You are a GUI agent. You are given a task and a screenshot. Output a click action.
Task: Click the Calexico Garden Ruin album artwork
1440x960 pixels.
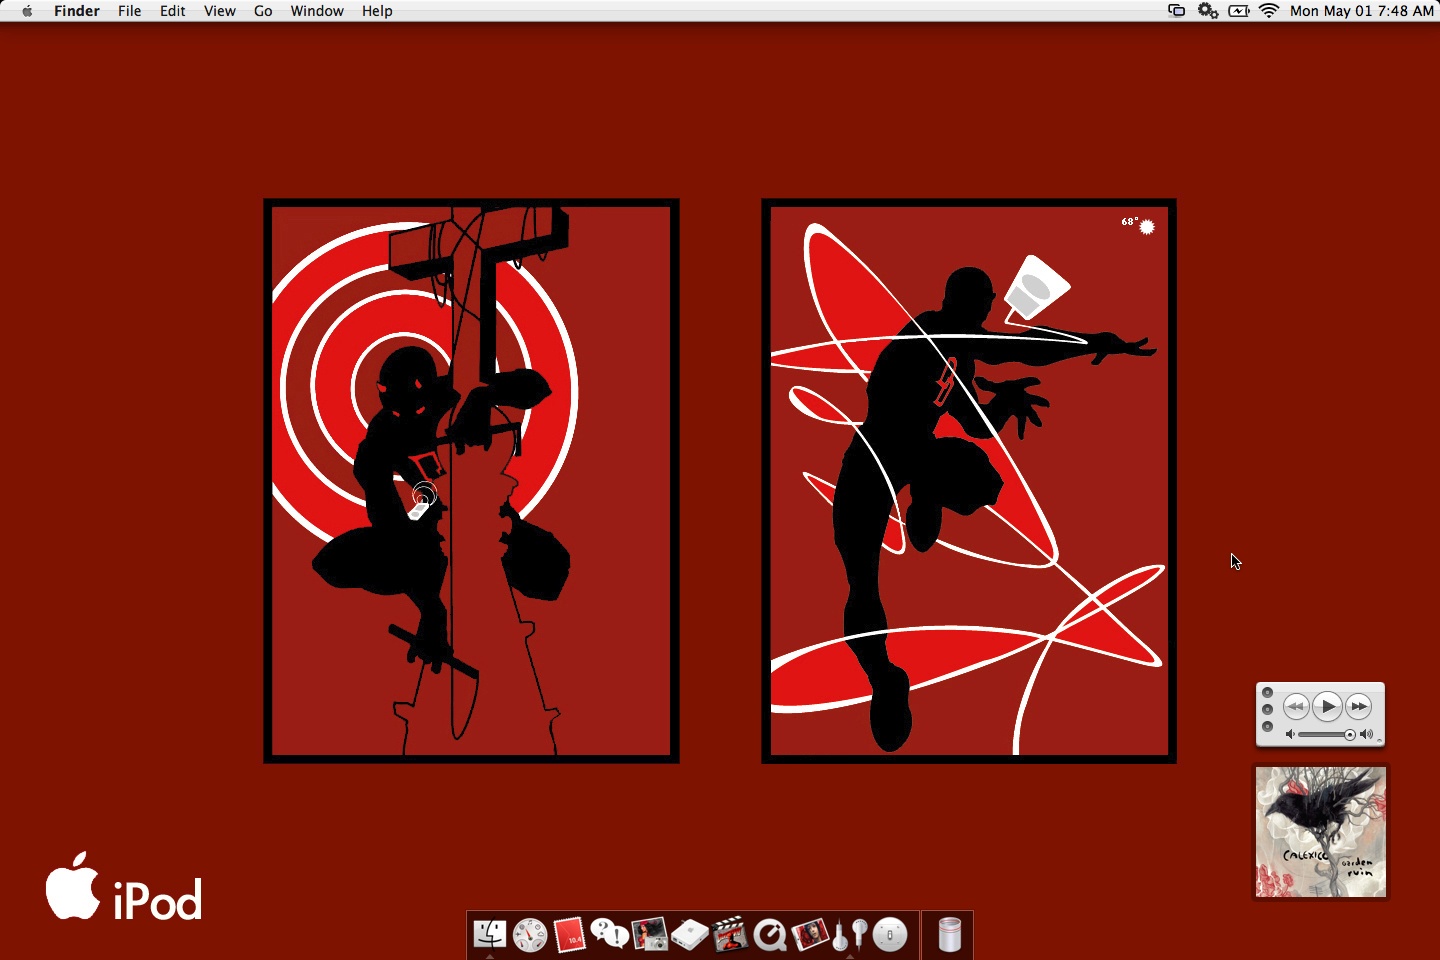pyautogui.click(x=1321, y=832)
